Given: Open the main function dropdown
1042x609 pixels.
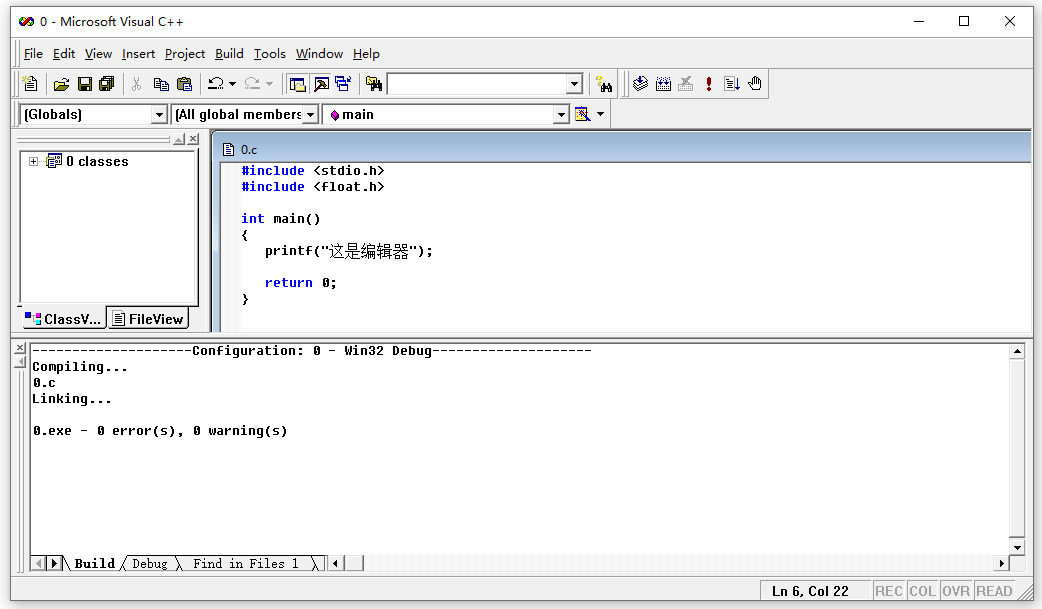Looking at the screenshot, I should point(562,115).
